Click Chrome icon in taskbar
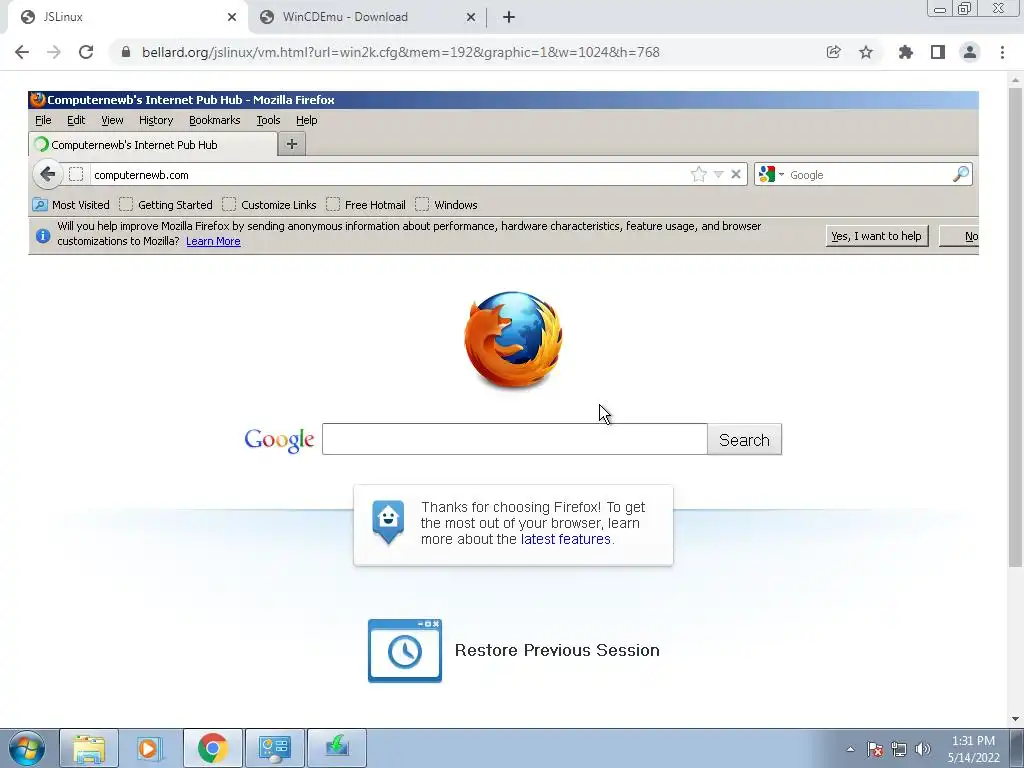Viewport: 1024px width, 768px height. (x=212, y=748)
